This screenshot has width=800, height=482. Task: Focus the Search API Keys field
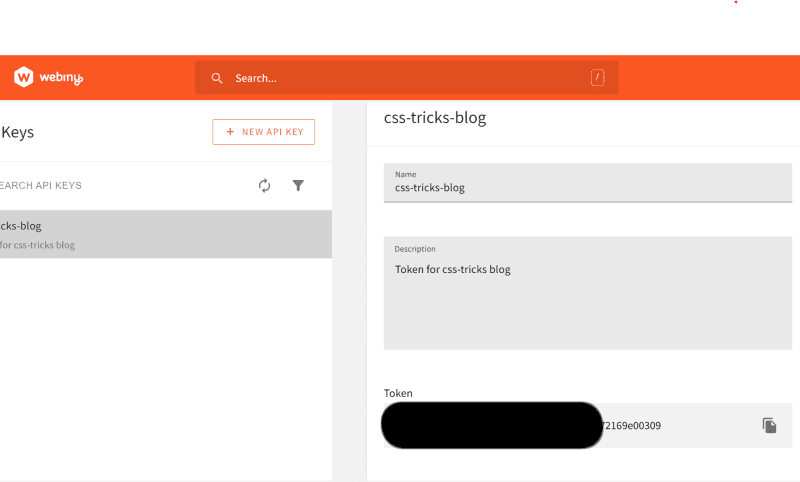(x=100, y=185)
